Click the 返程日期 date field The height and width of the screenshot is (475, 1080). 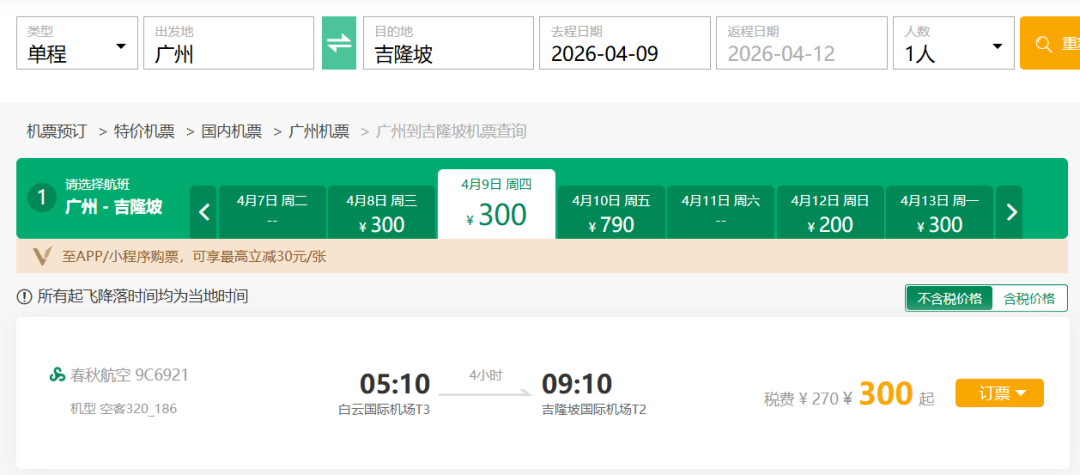pos(802,43)
